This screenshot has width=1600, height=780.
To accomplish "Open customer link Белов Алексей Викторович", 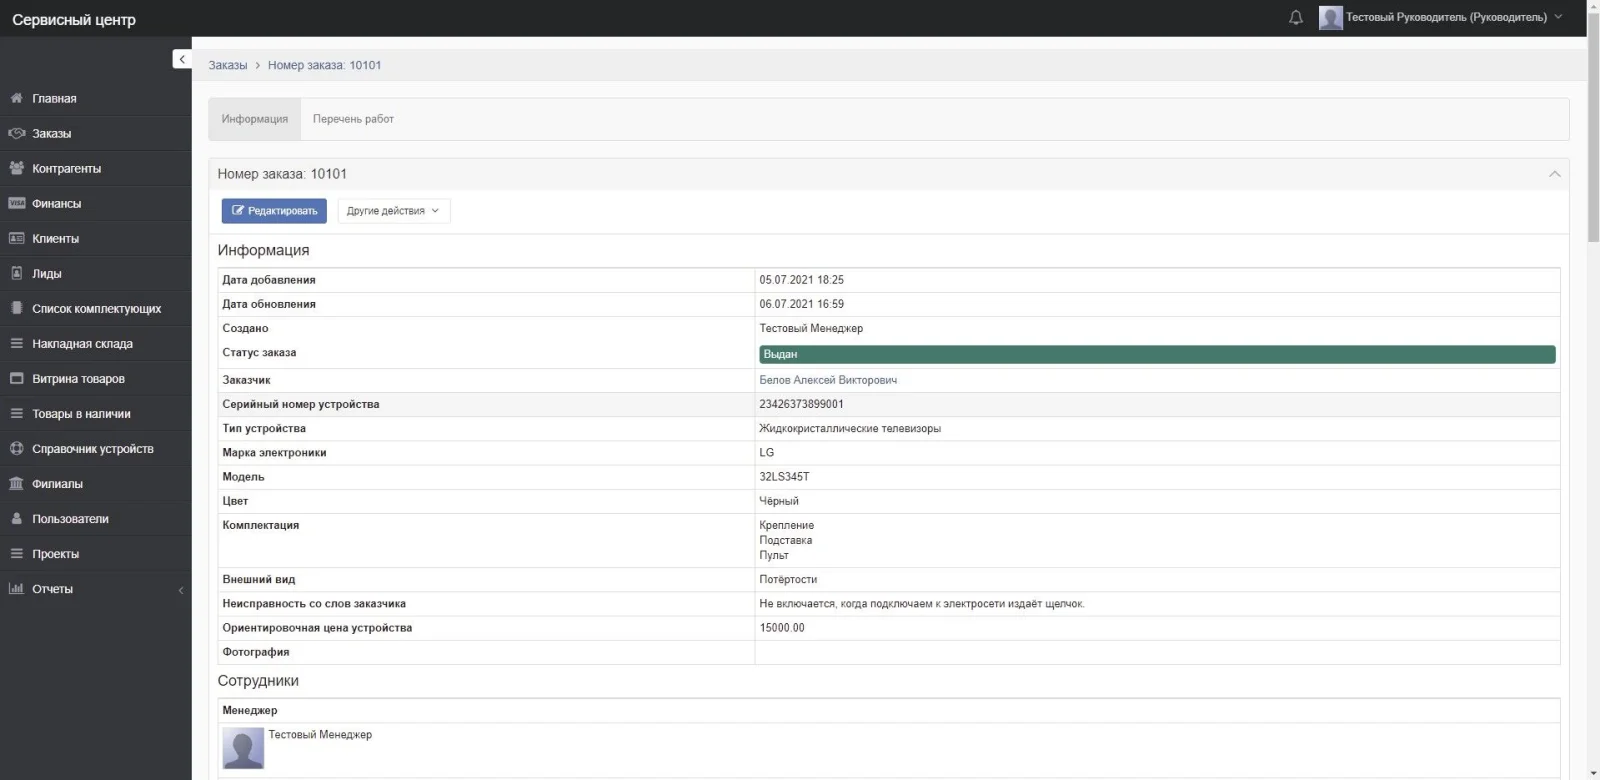I will point(828,380).
